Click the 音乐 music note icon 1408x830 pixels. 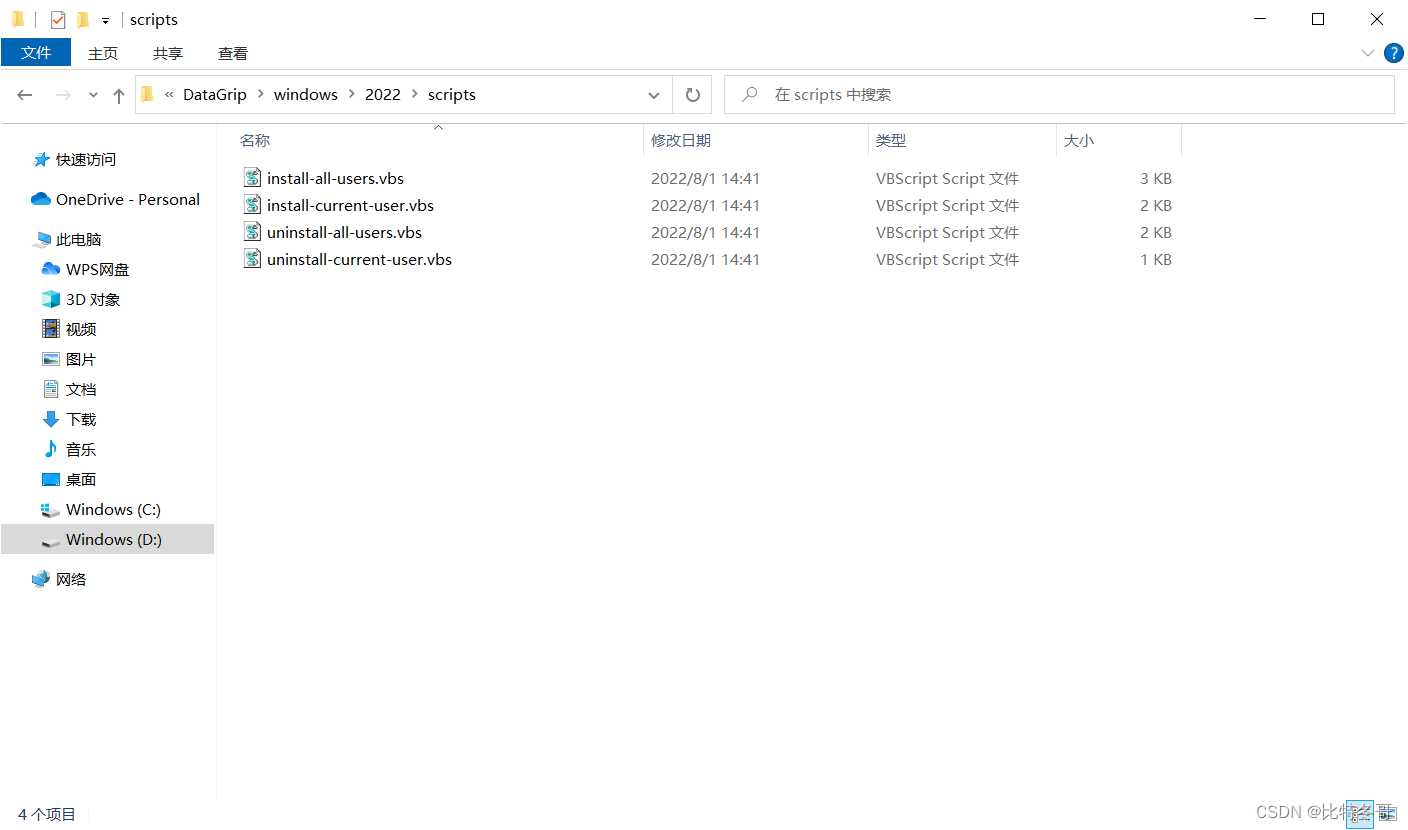(51, 449)
